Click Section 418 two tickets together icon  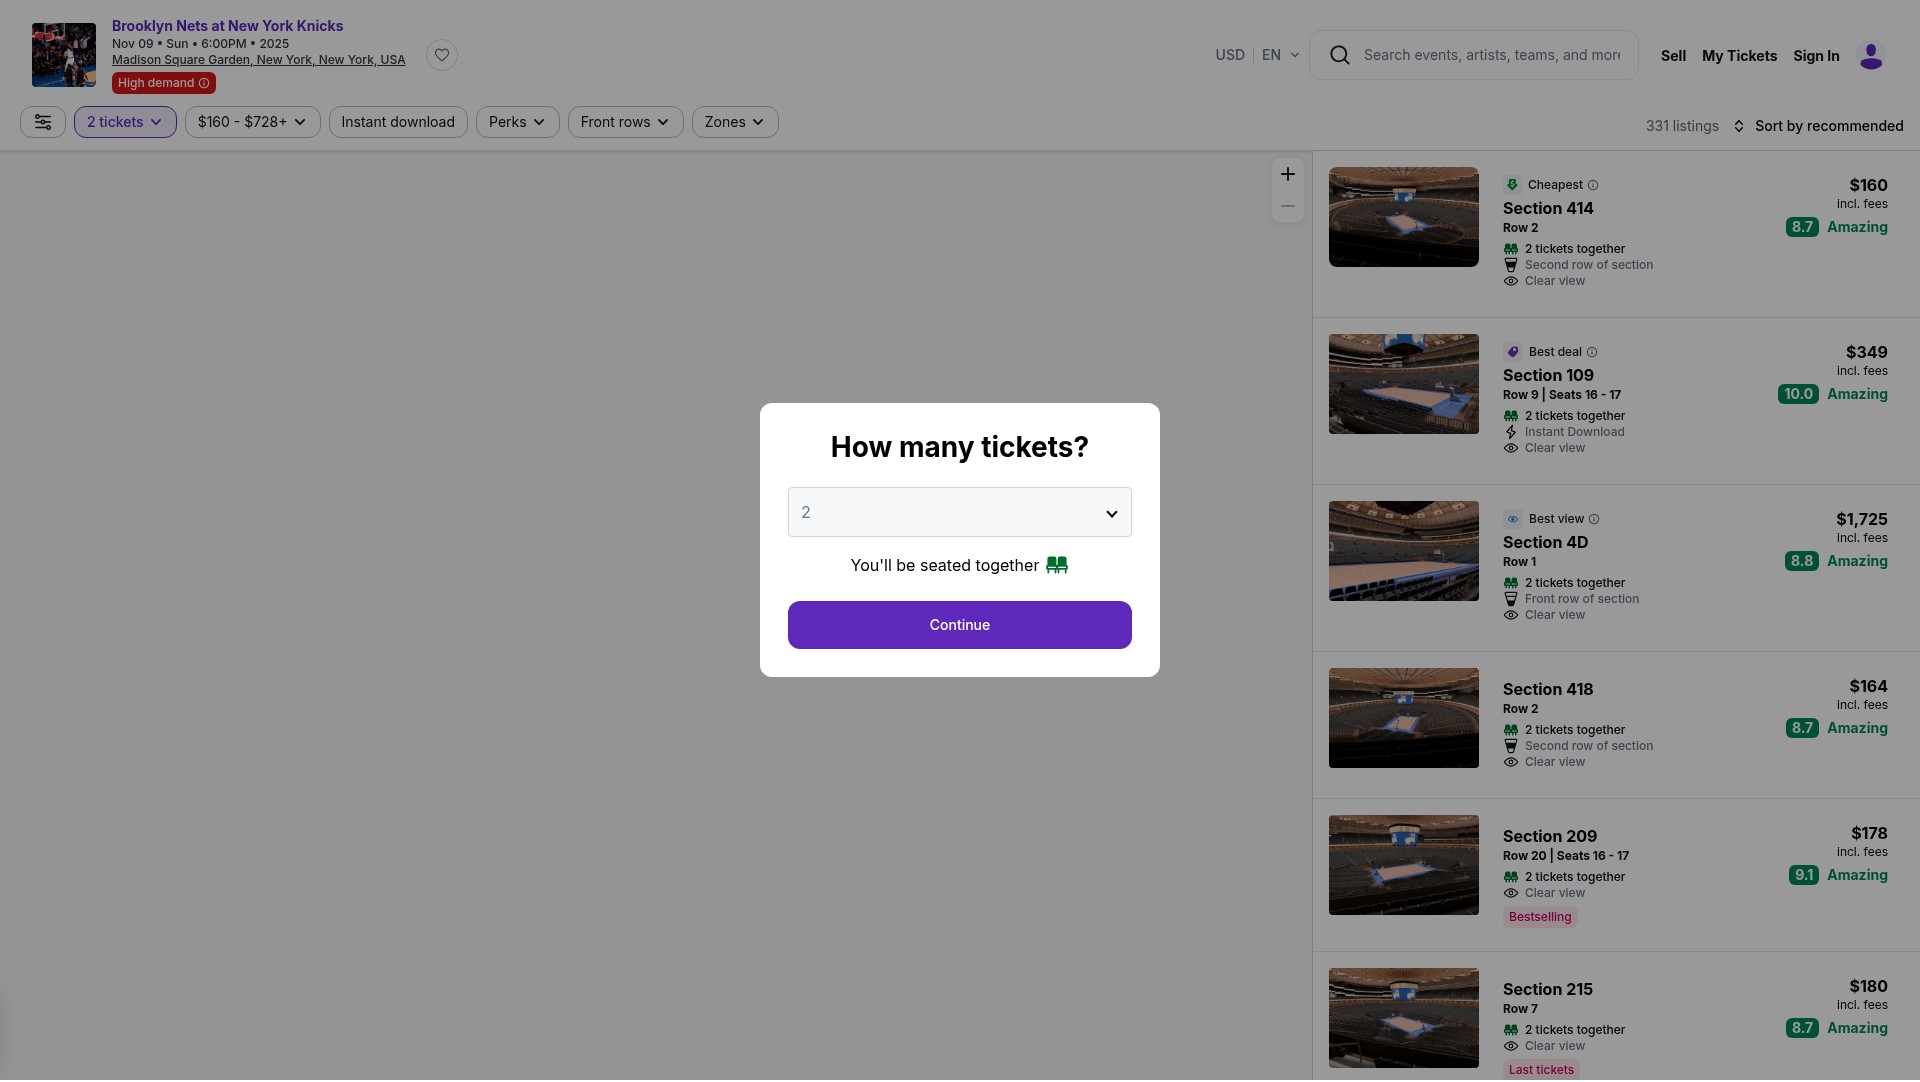[x=1511, y=730]
